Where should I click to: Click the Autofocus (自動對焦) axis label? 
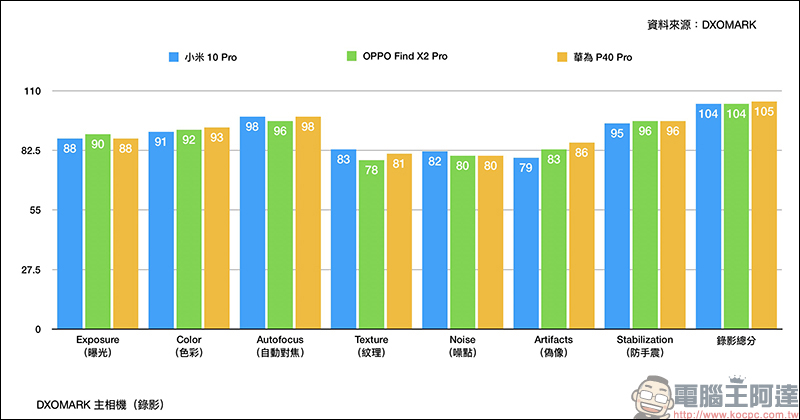tap(280, 346)
